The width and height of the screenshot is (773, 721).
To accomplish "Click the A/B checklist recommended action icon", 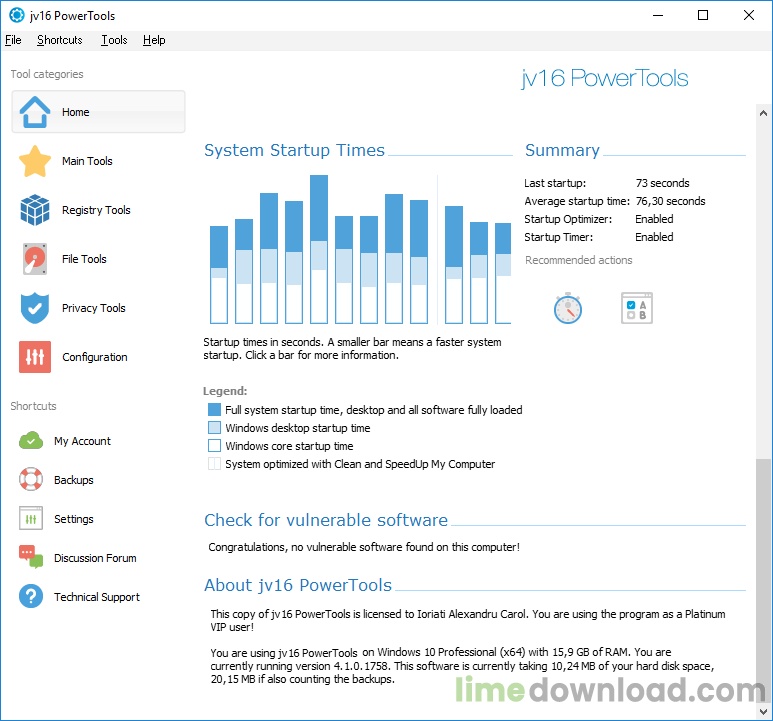I will pyautogui.click(x=637, y=309).
